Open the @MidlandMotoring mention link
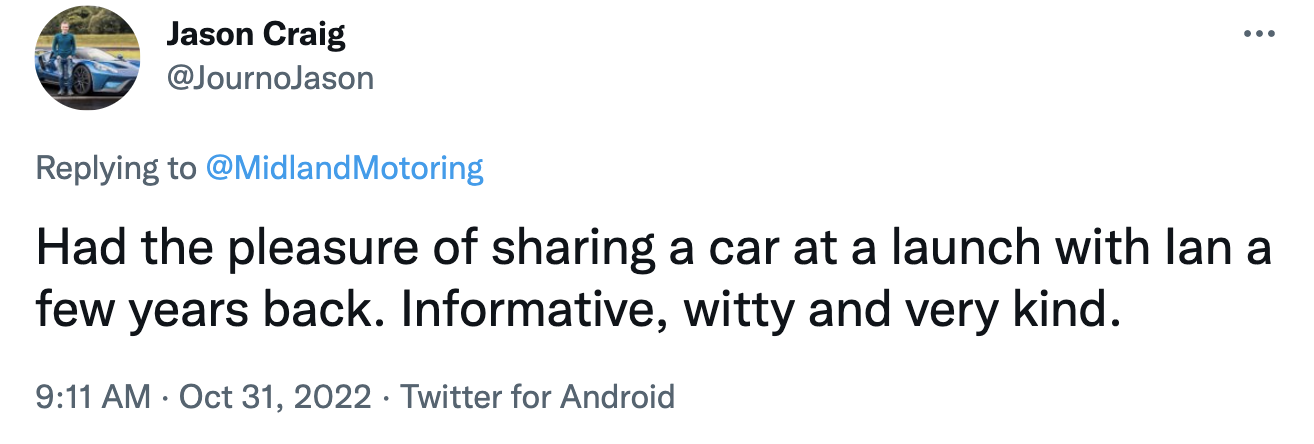Image resolution: width=1314 pixels, height=444 pixels. point(344,168)
